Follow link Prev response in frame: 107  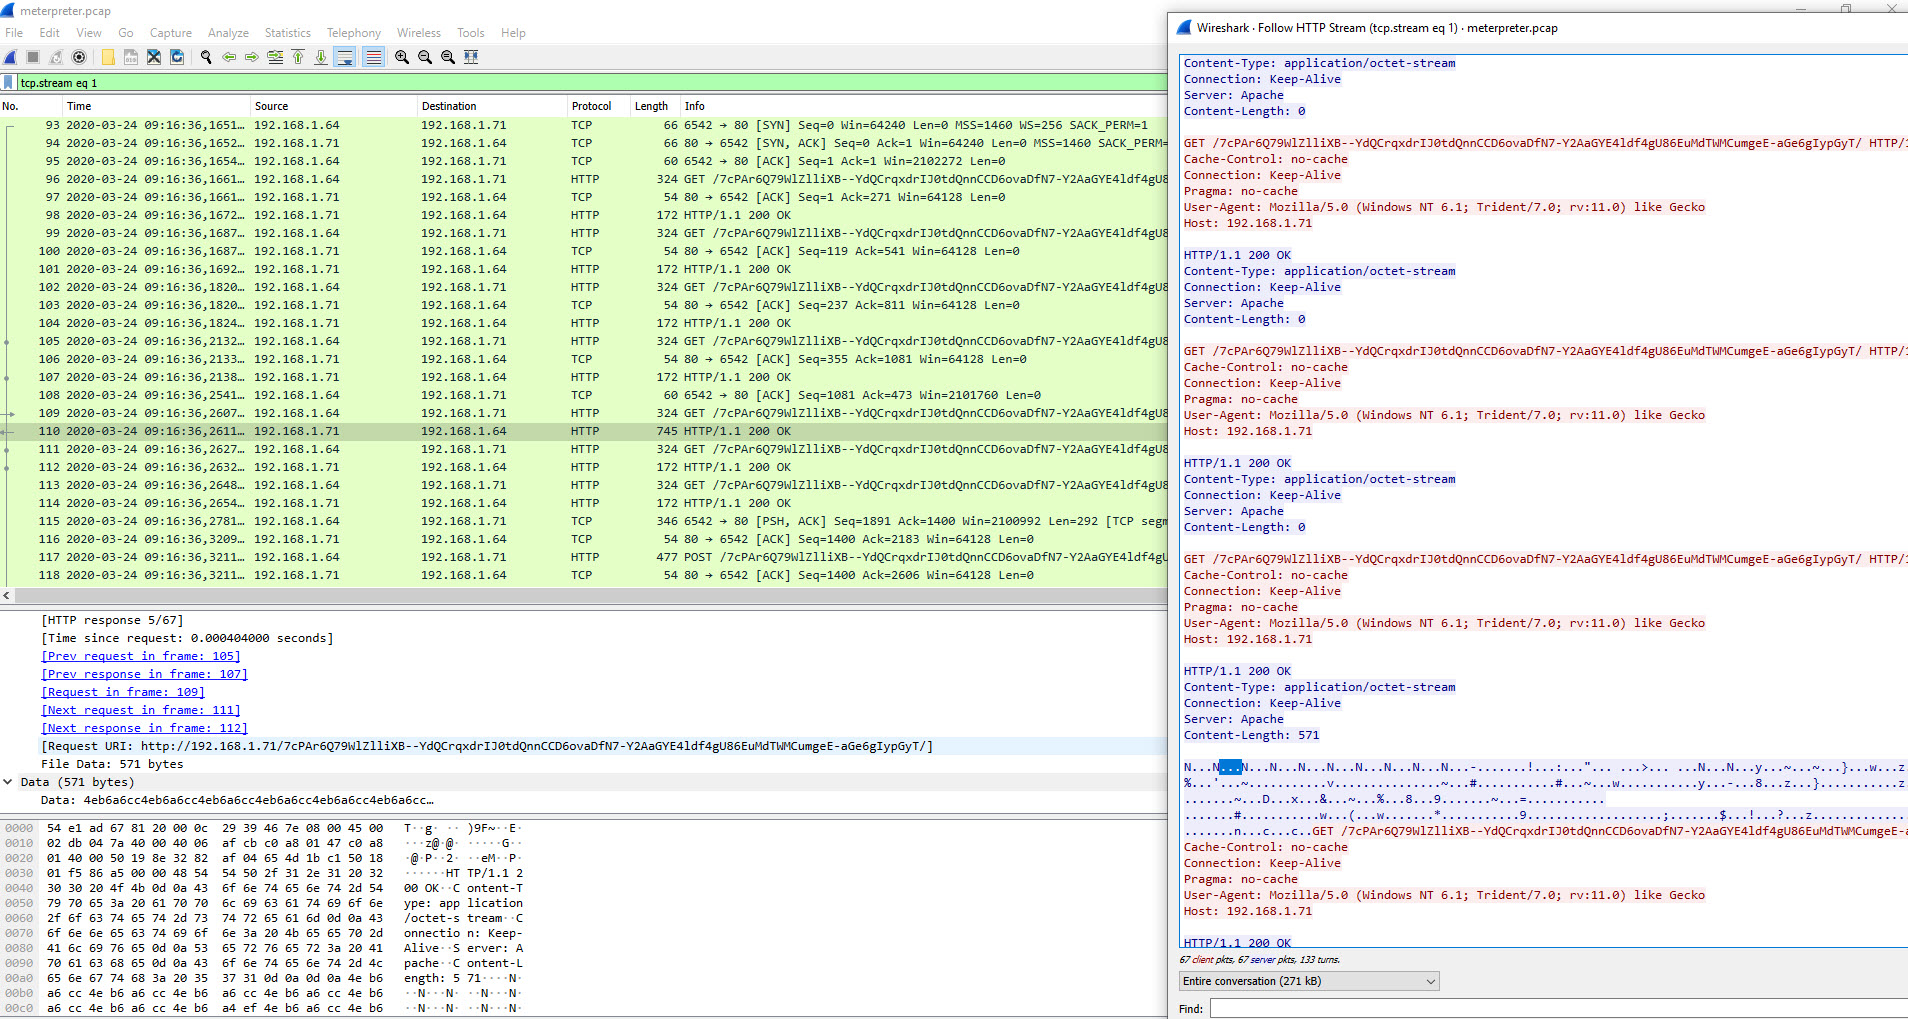point(144,674)
